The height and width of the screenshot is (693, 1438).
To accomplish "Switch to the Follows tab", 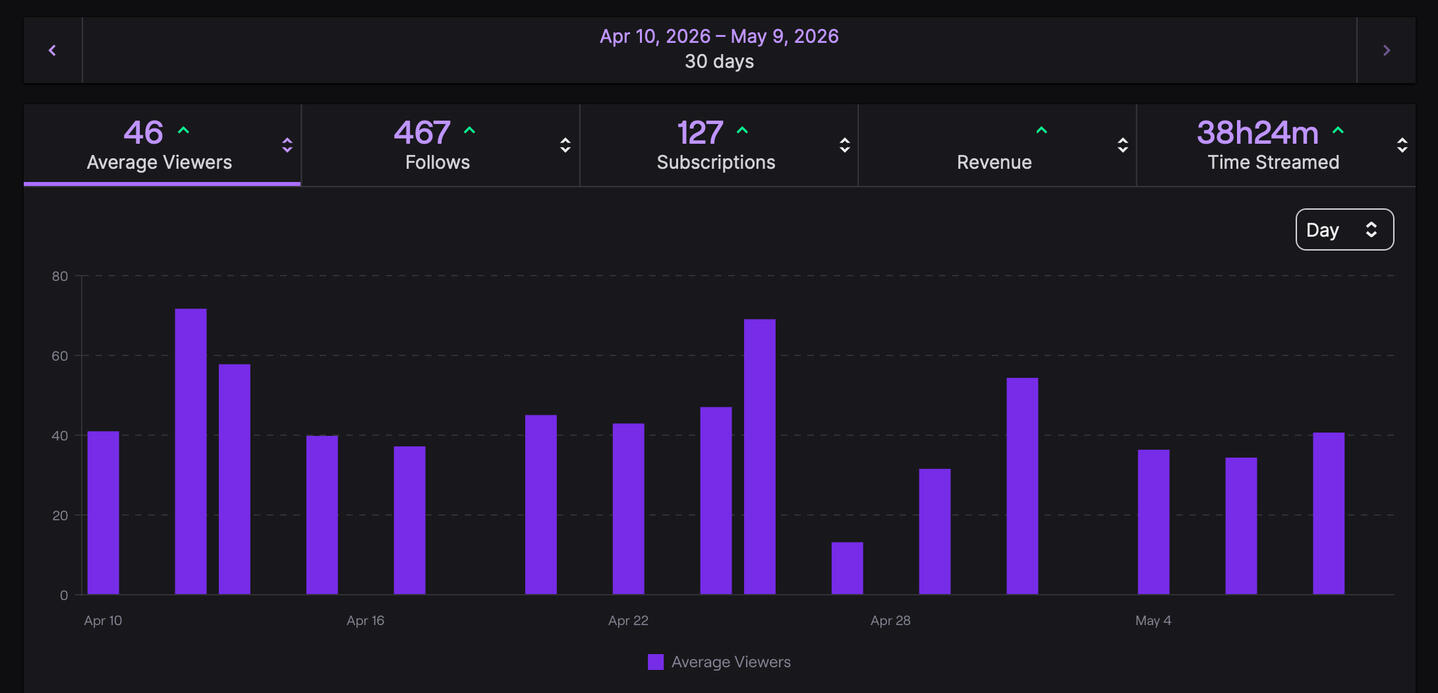I will coord(440,145).
